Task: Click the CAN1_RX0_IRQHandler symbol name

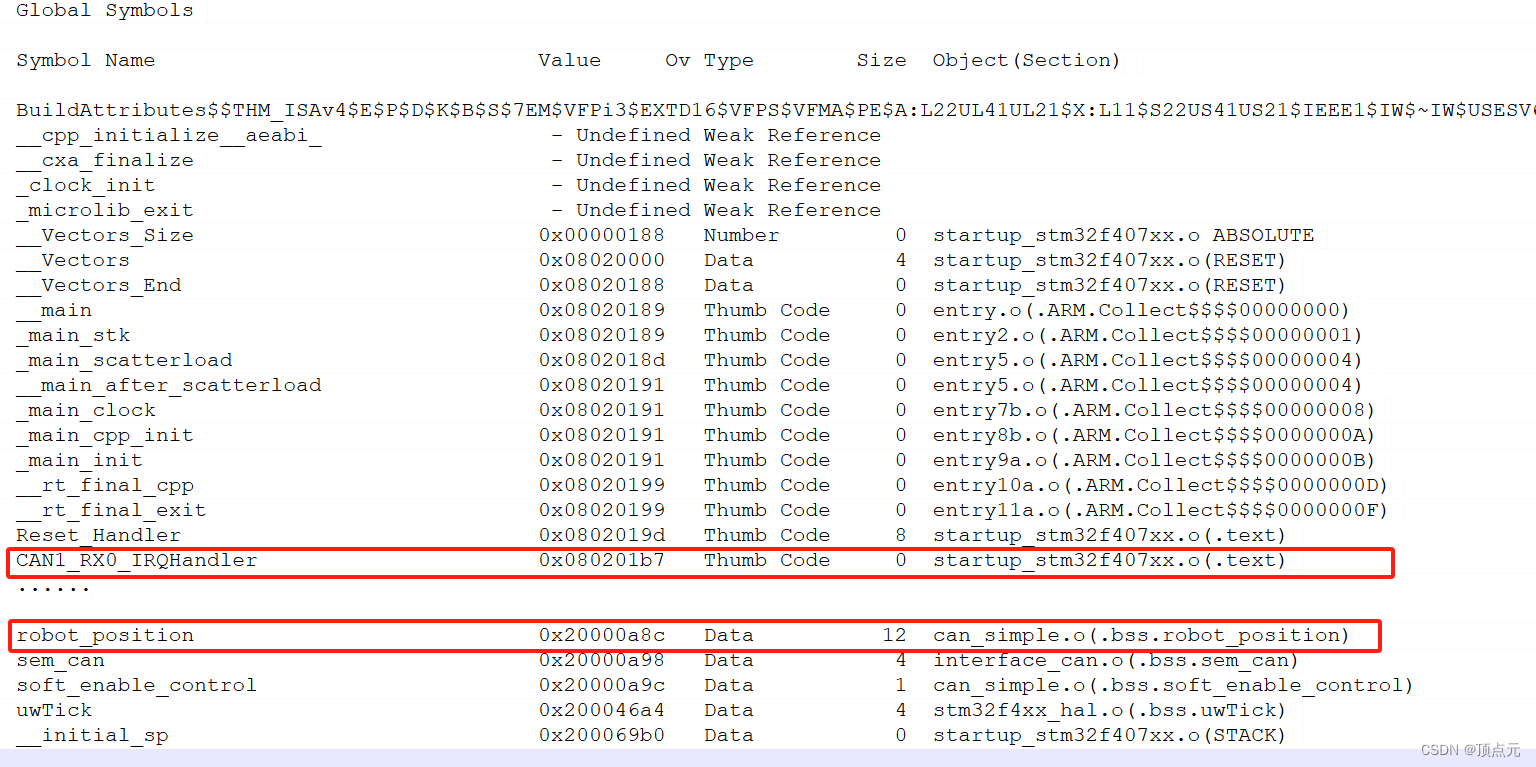Action: pyautogui.click(x=137, y=560)
